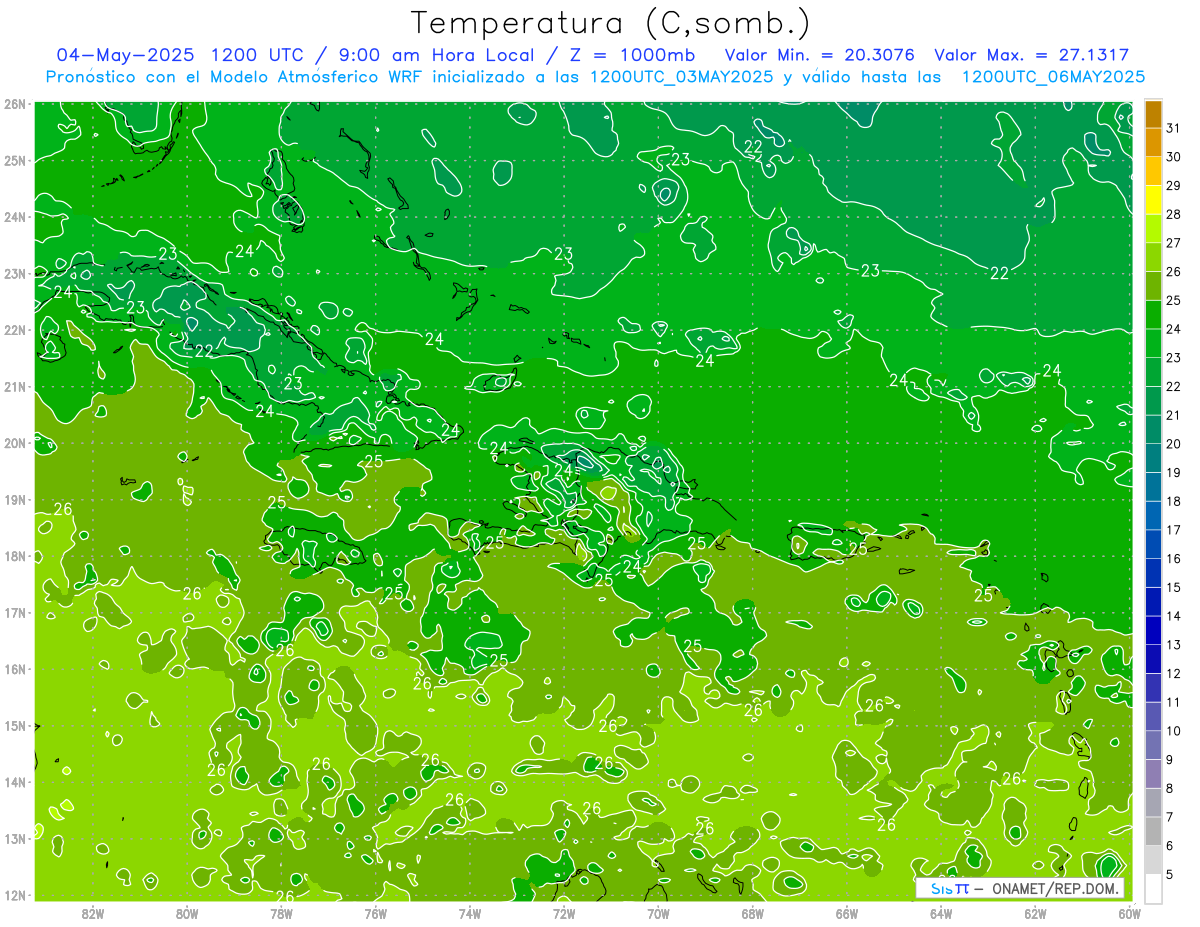
Task: Click the 17N latitude axis label
Action: tap(14, 612)
